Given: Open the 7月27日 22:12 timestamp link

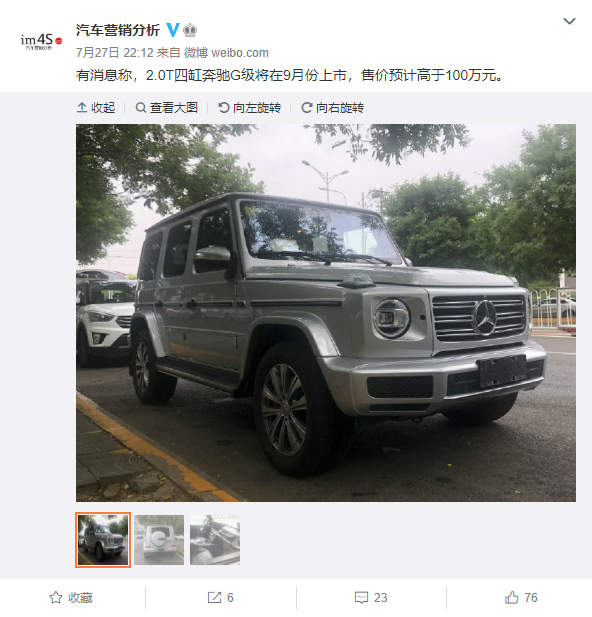Looking at the screenshot, I should 115,53.
